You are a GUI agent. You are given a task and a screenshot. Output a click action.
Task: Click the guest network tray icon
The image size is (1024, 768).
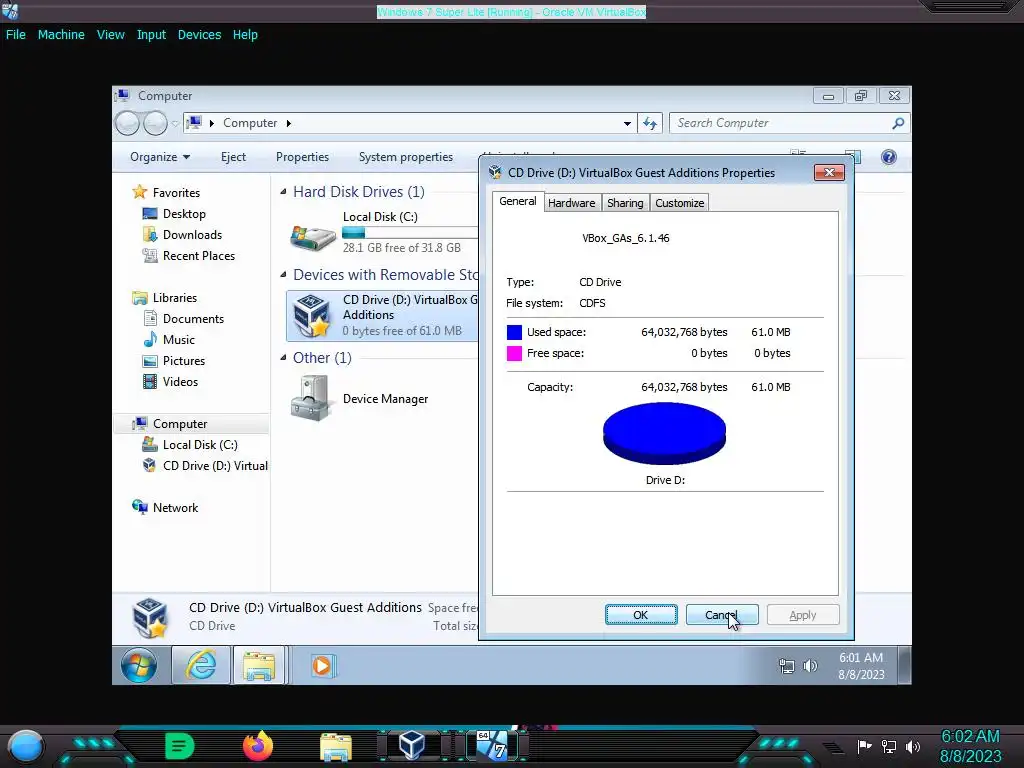point(787,666)
